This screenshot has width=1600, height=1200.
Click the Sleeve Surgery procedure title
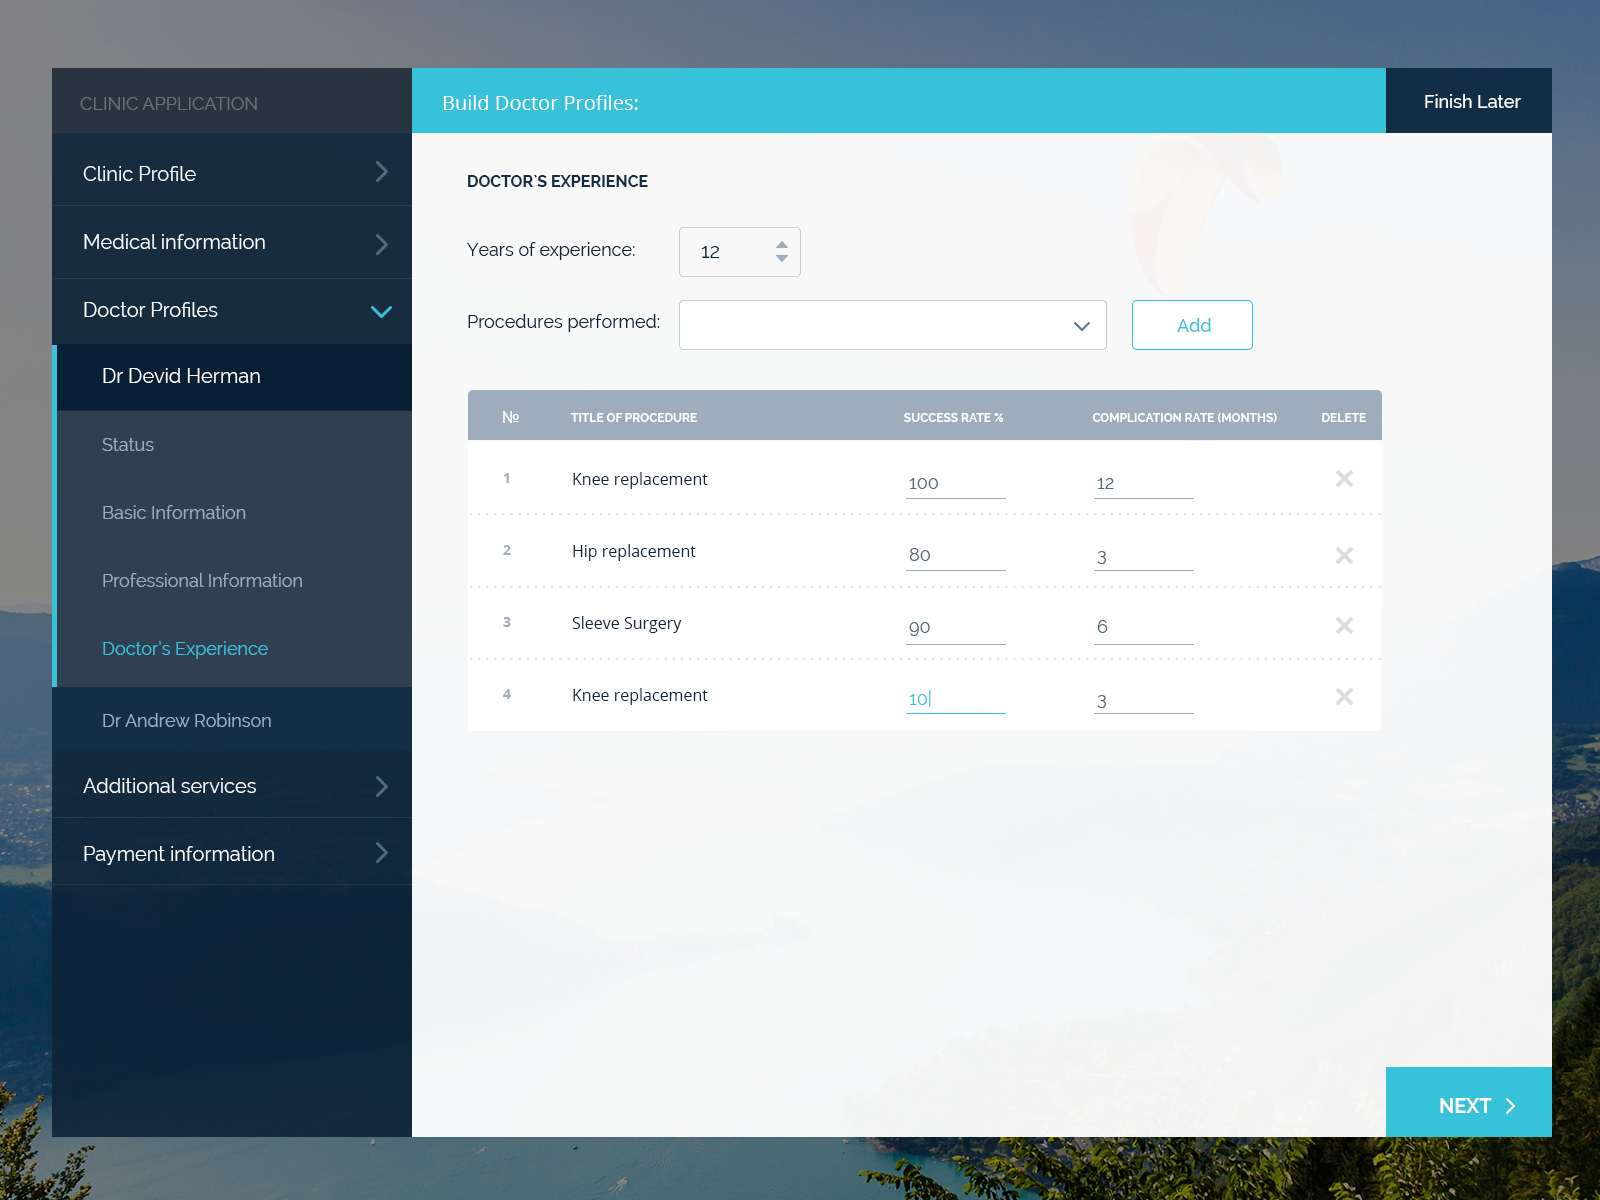point(626,623)
